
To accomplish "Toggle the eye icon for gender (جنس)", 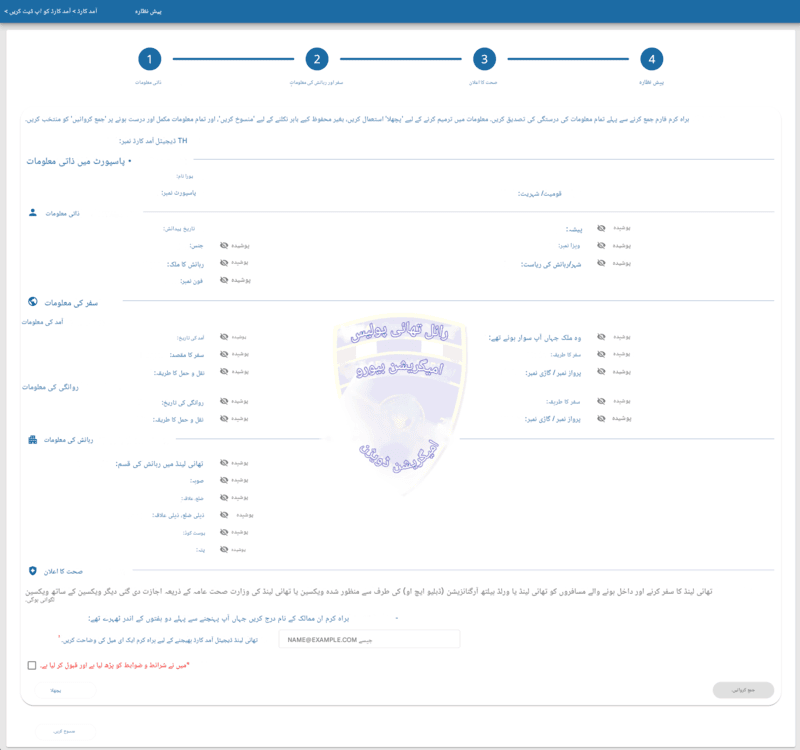I will 224,245.
